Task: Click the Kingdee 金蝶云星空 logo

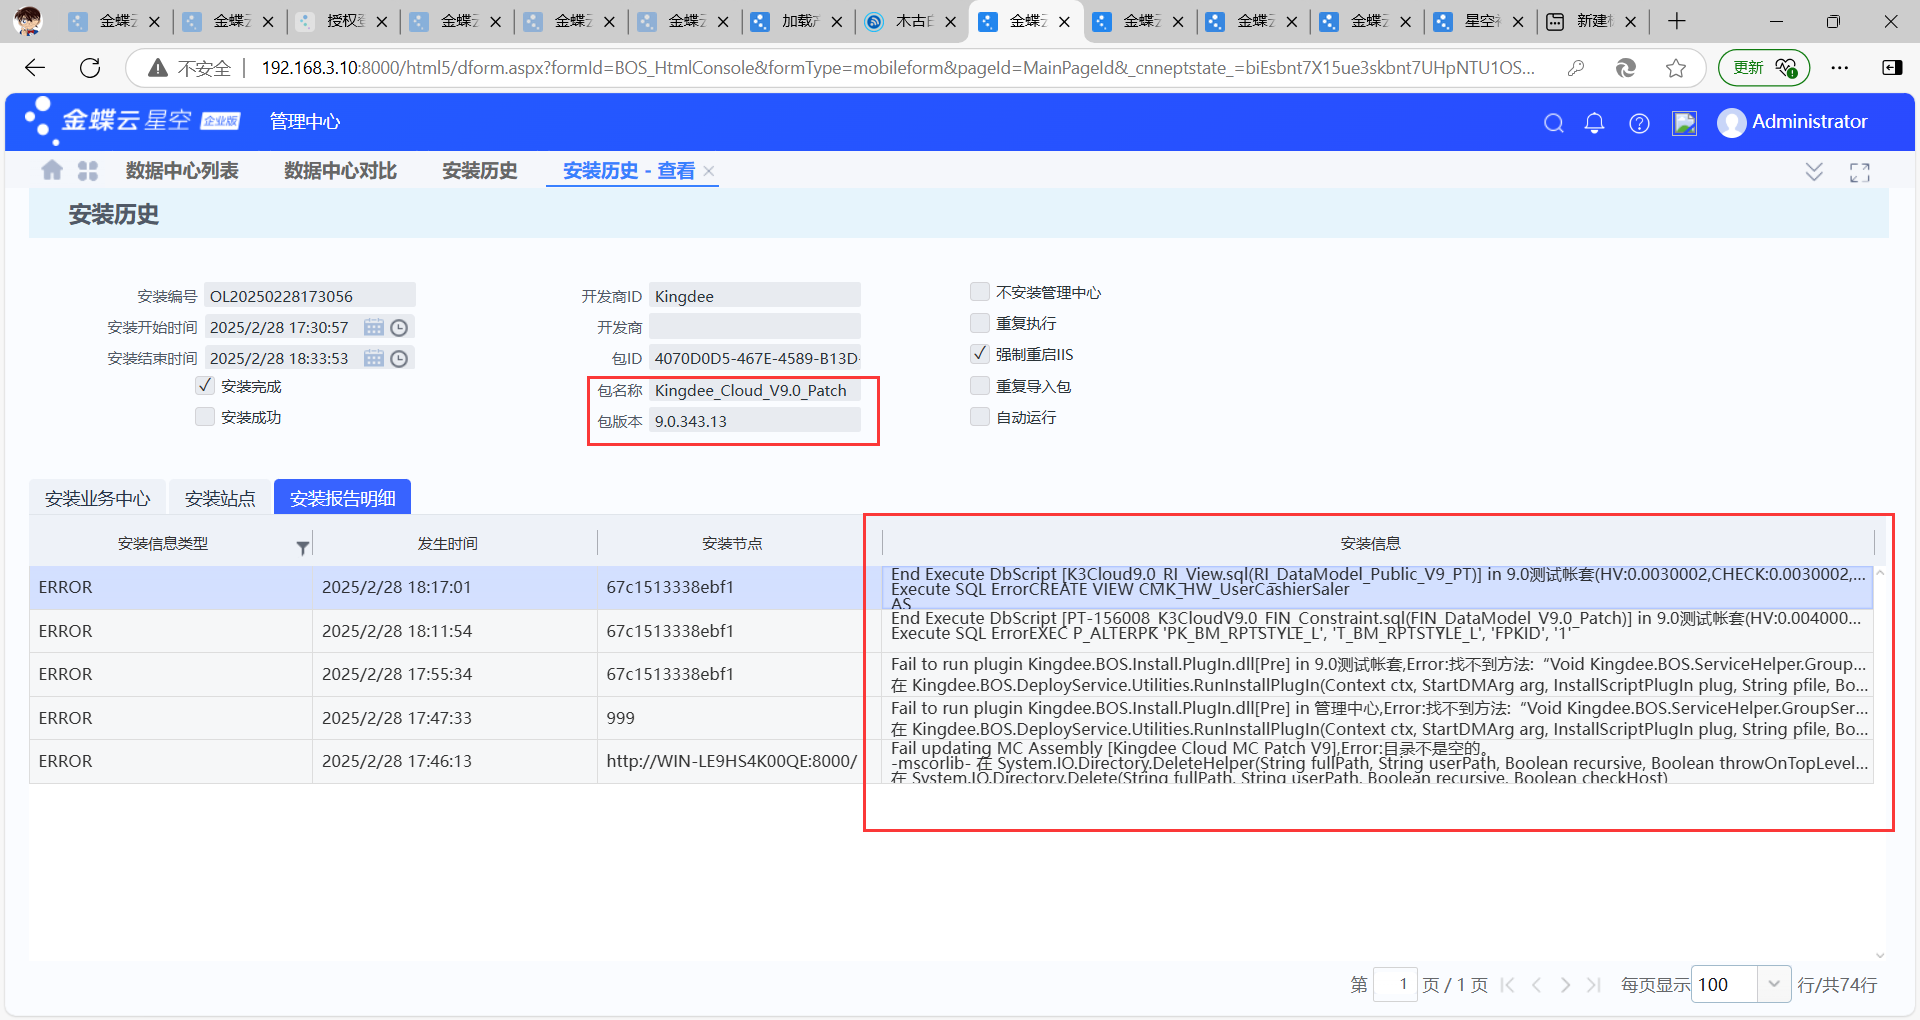Action: [133, 121]
